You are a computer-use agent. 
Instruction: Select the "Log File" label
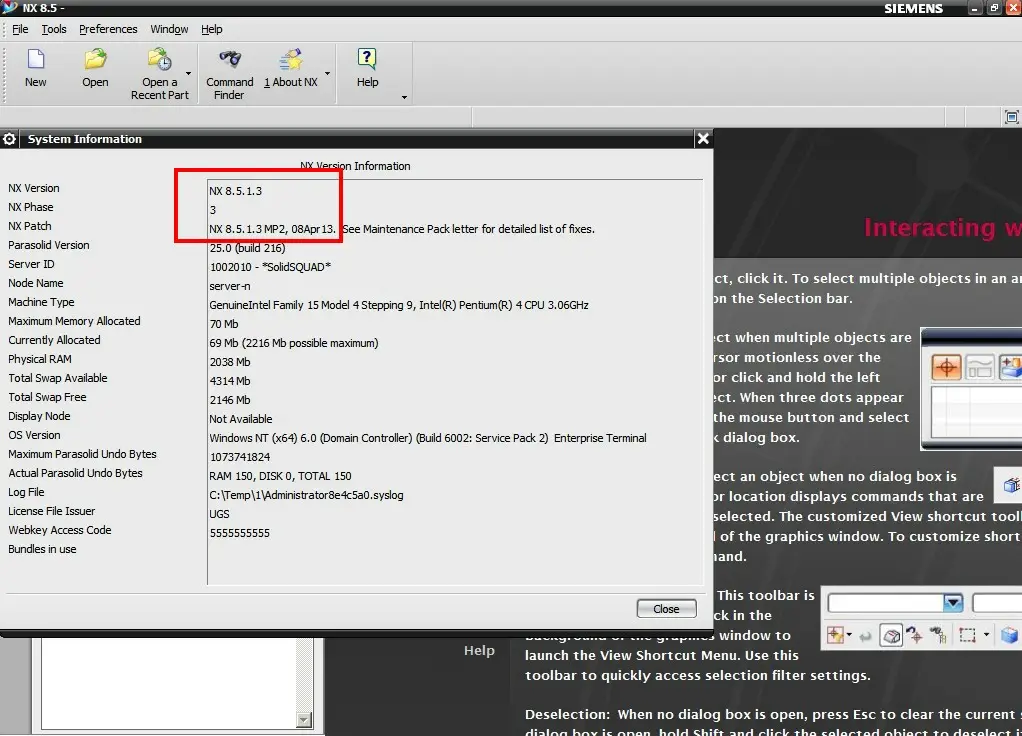pos(26,492)
